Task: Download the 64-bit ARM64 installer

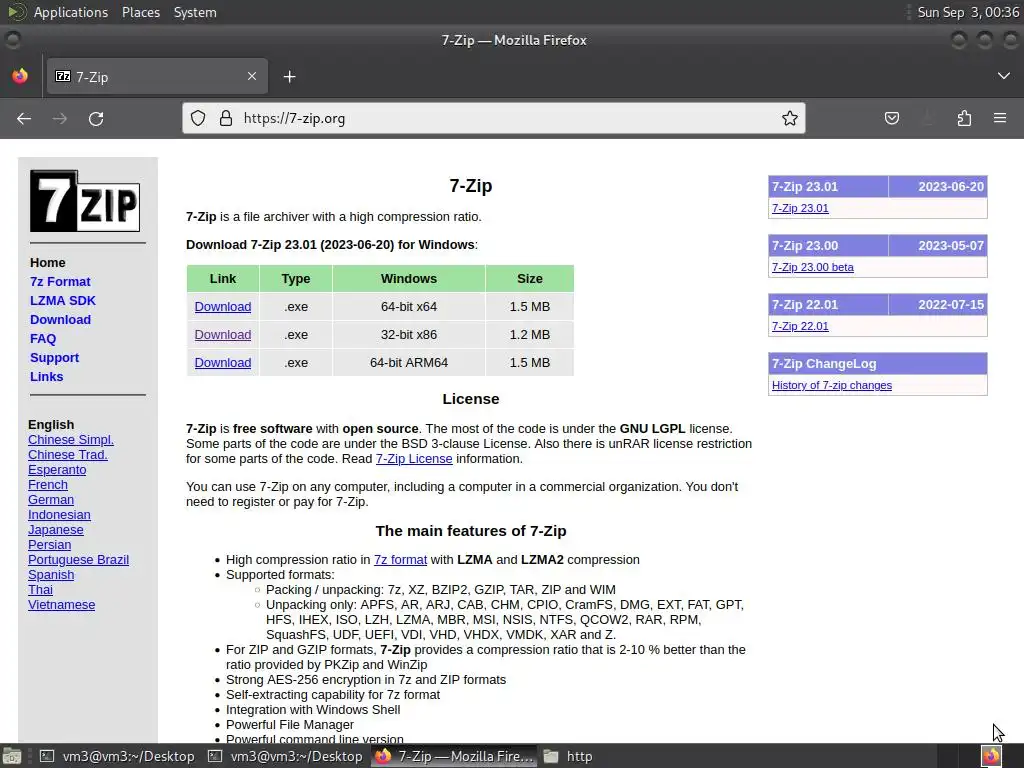Action: (223, 362)
